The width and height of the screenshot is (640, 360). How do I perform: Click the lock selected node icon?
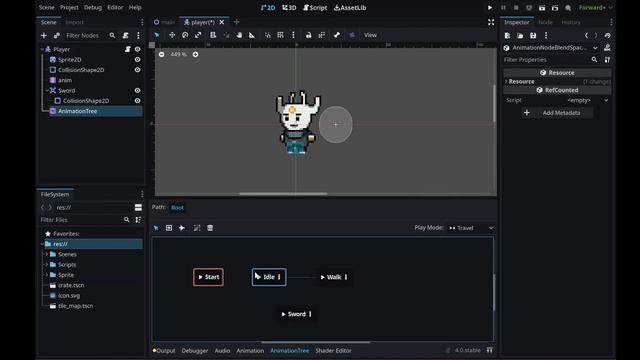coord(309,35)
